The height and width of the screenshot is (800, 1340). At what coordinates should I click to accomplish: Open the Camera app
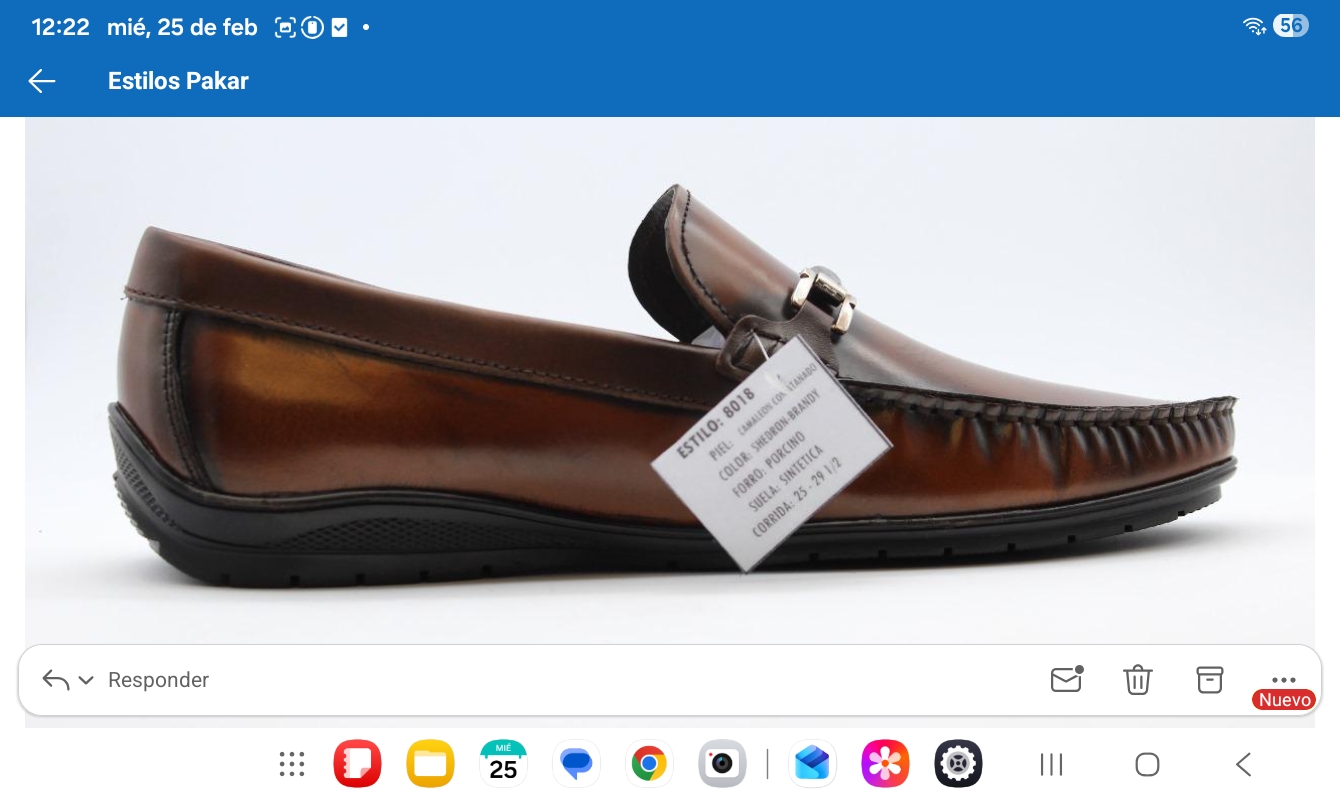point(722,765)
